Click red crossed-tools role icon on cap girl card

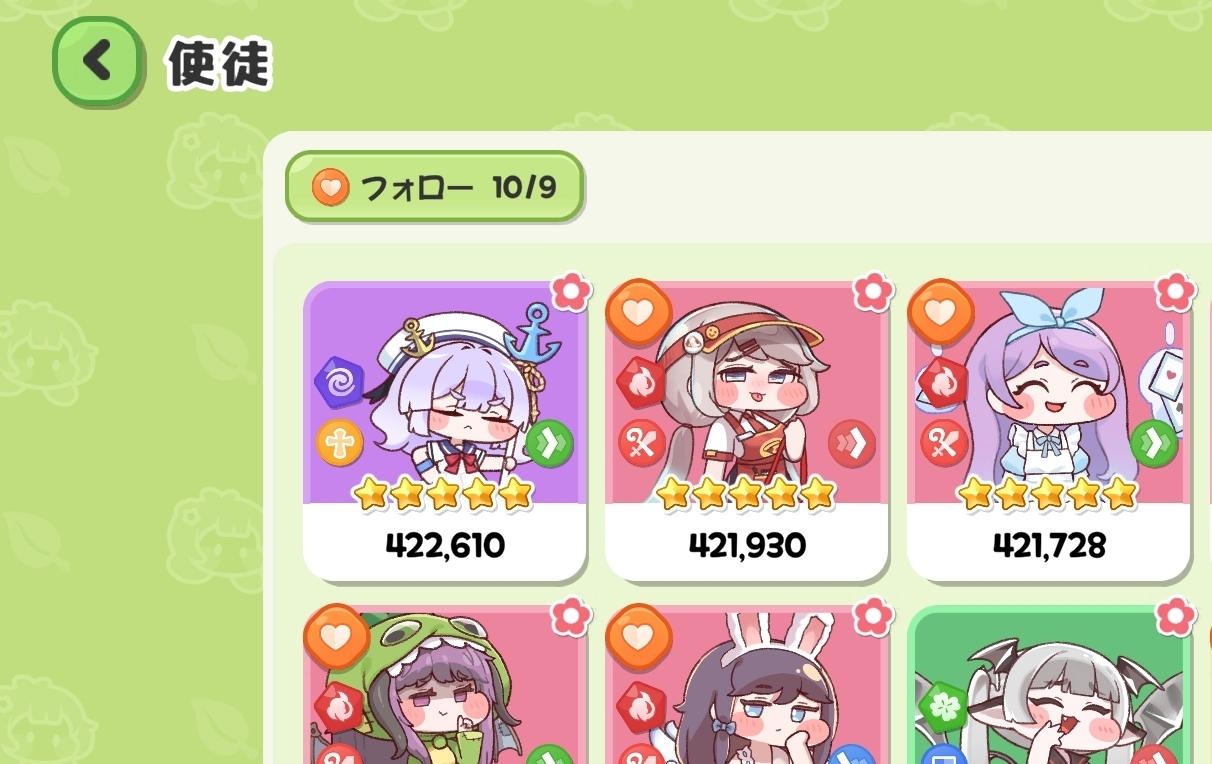(642, 443)
